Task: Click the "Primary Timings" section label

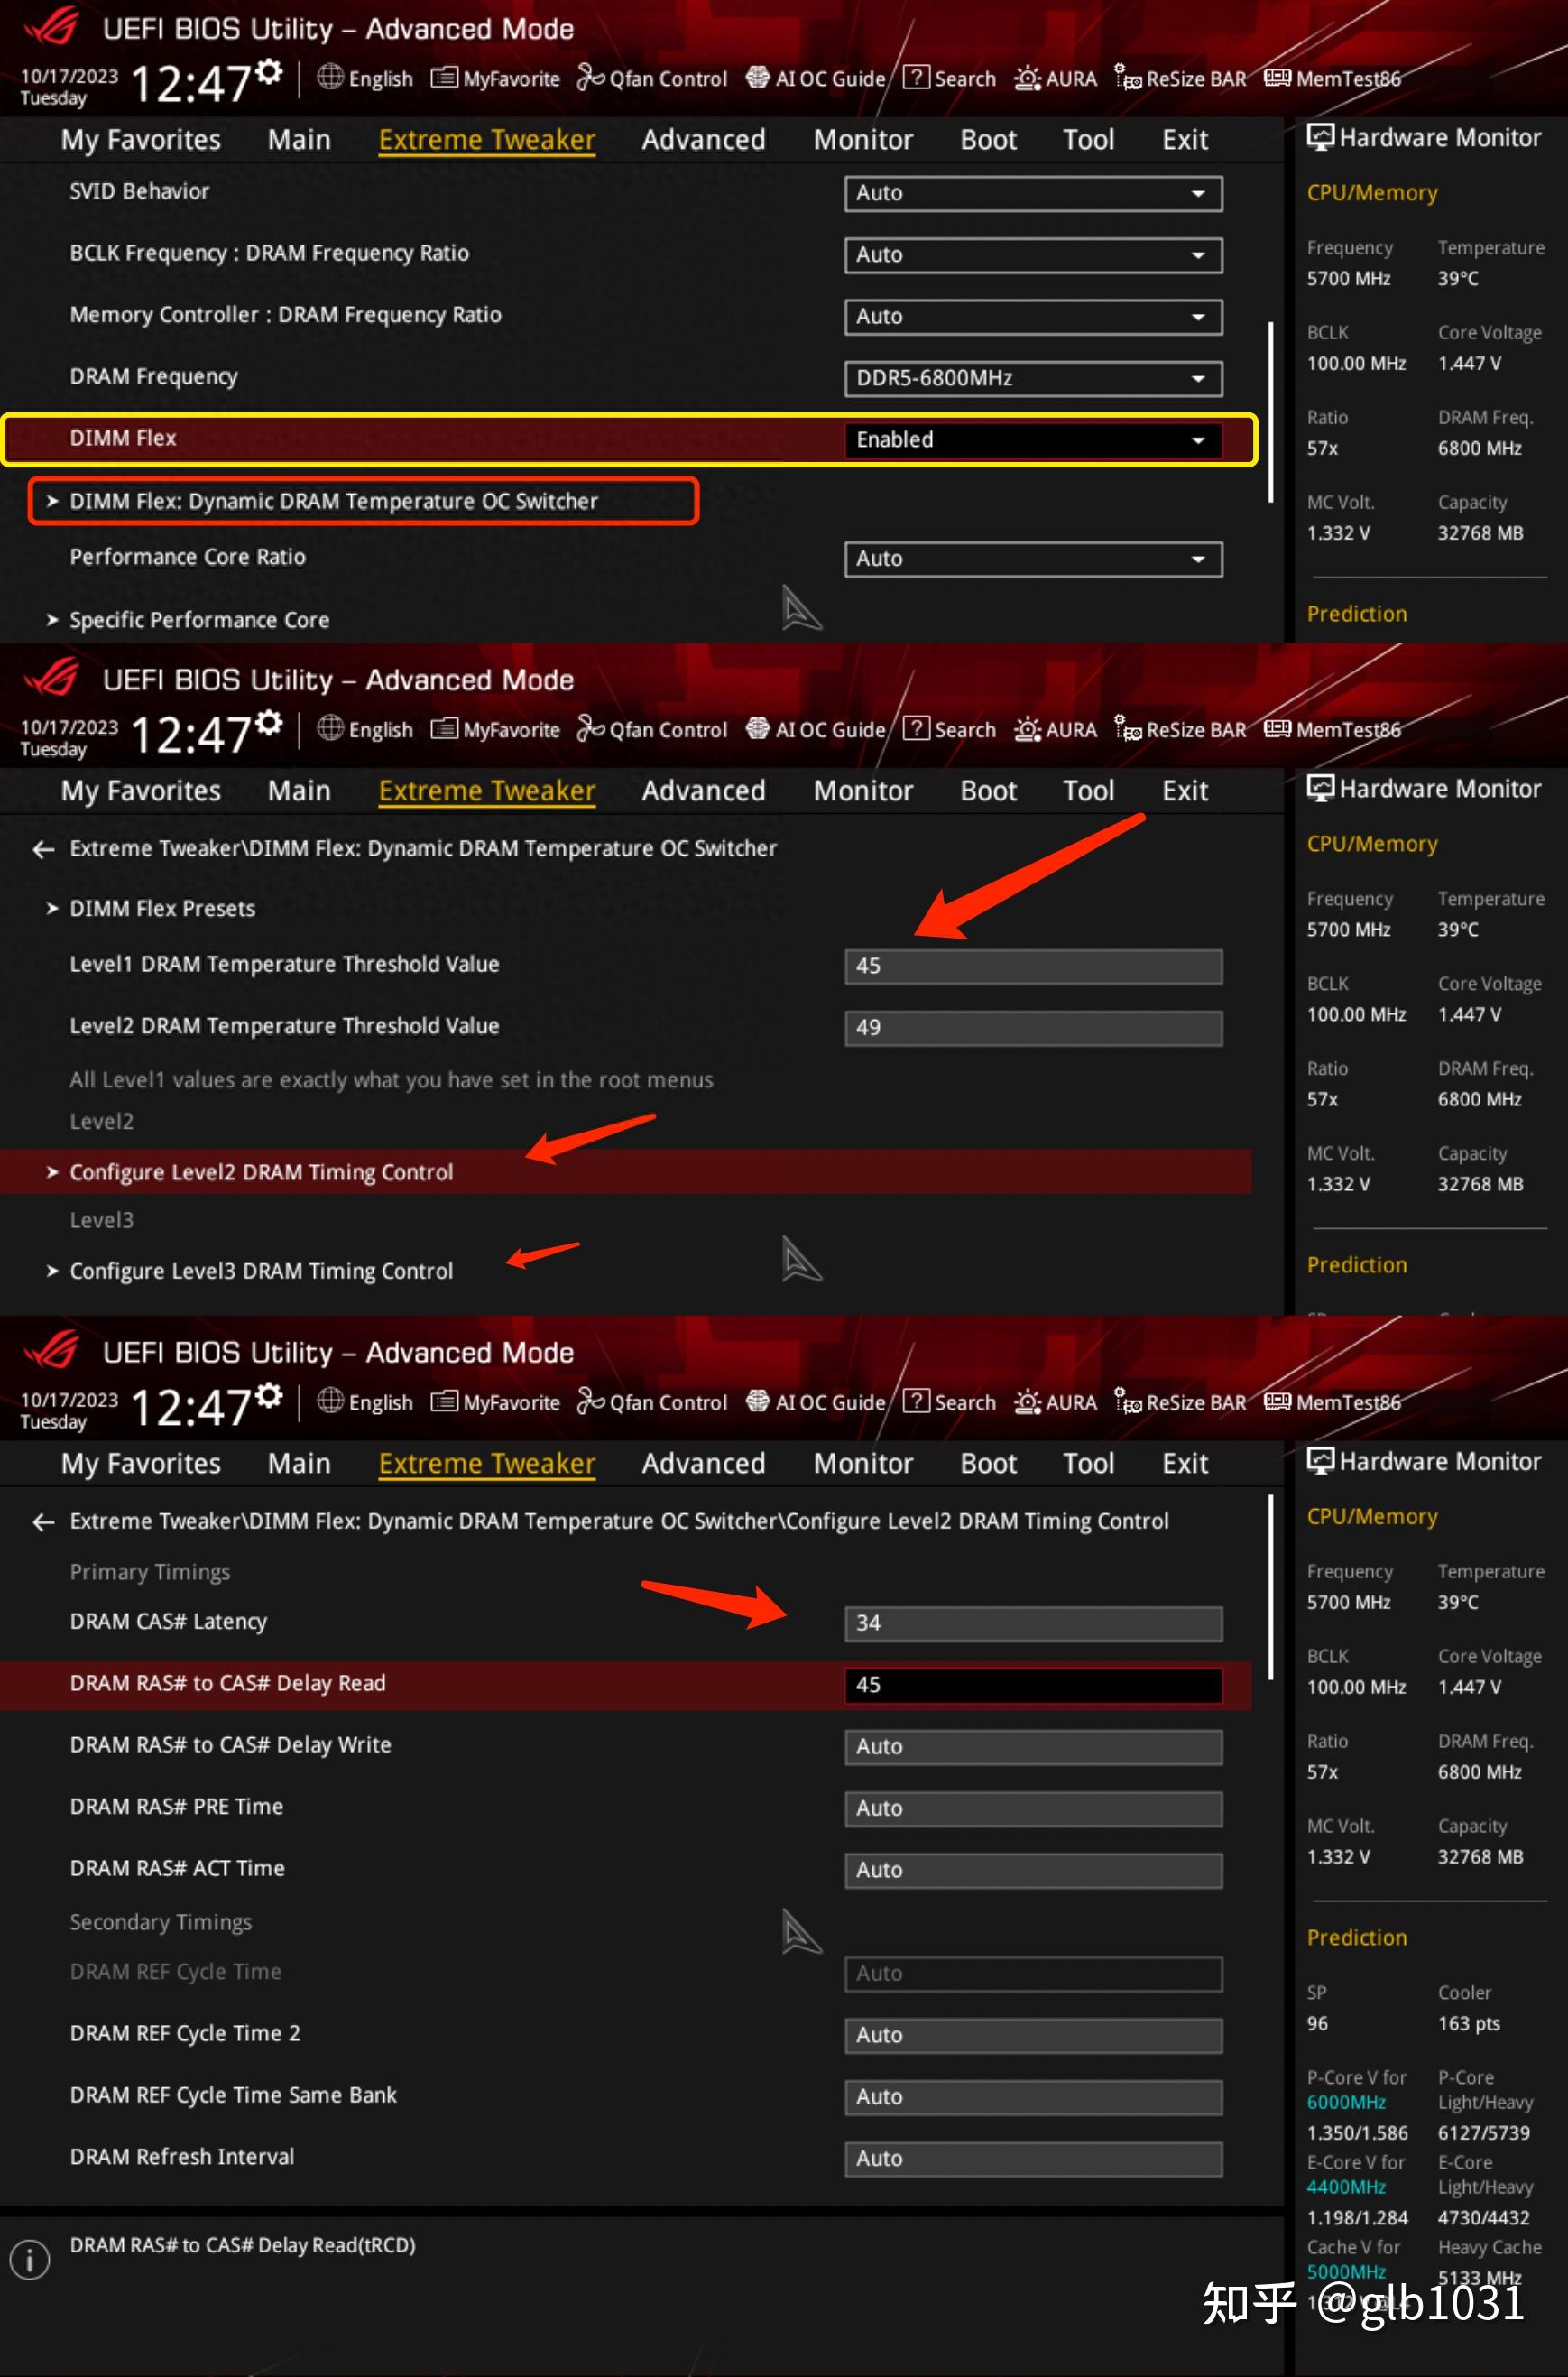Action: point(150,1572)
